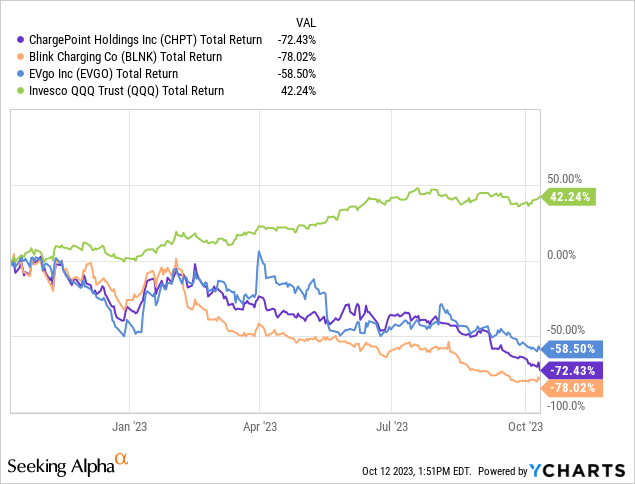Click the Seeking Alpha alpha symbol

click(x=122, y=460)
